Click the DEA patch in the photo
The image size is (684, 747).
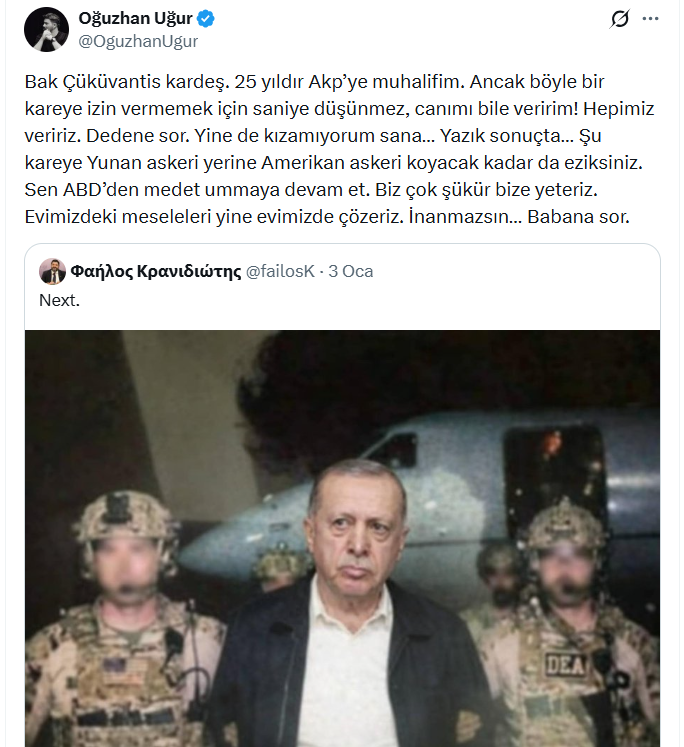(565, 664)
